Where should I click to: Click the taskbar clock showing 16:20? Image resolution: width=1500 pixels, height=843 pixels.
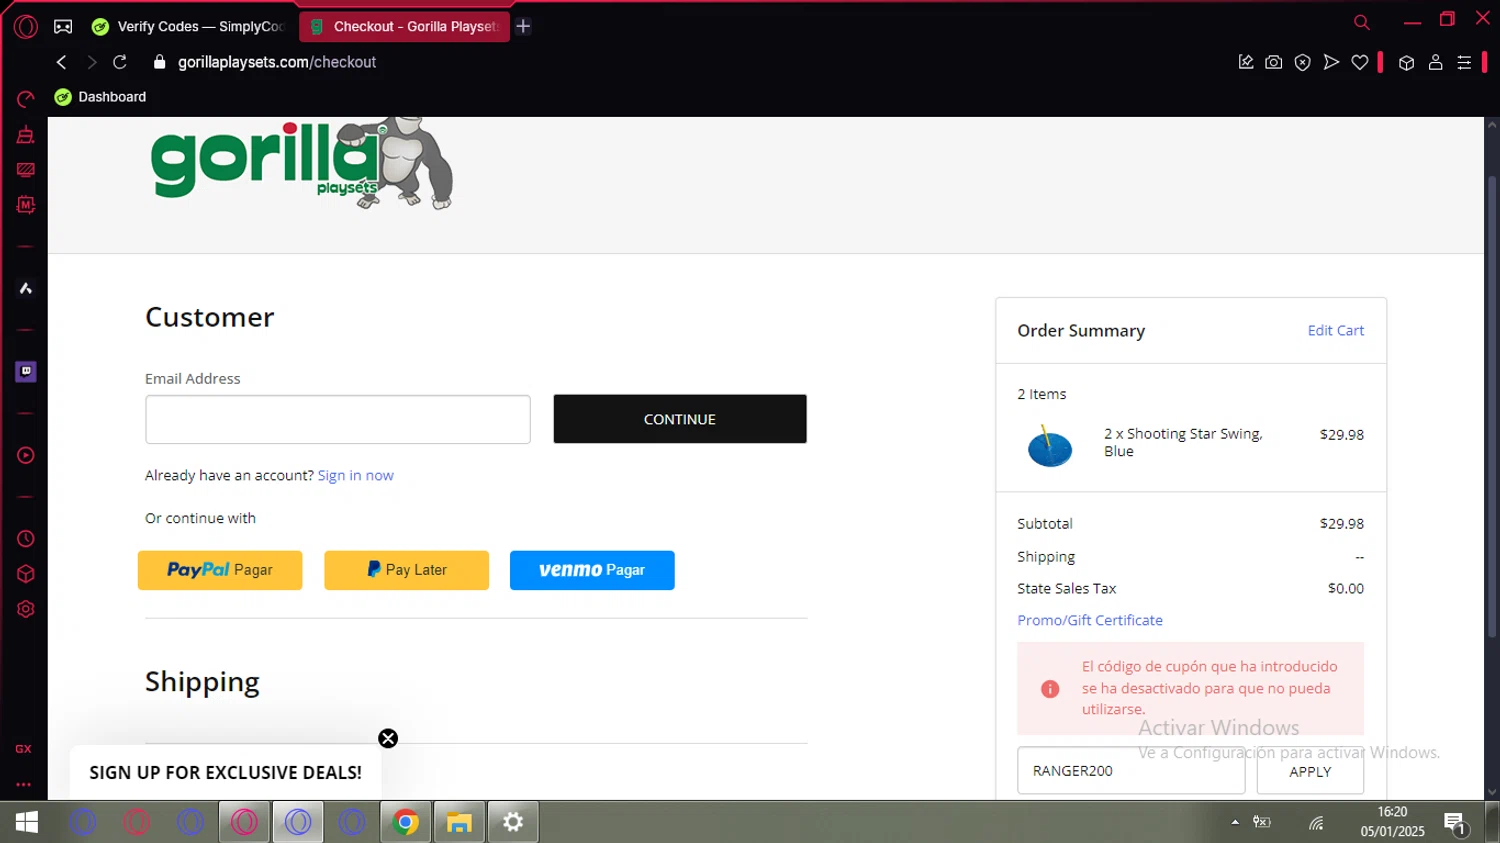pyautogui.click(x=1392, y=822)
